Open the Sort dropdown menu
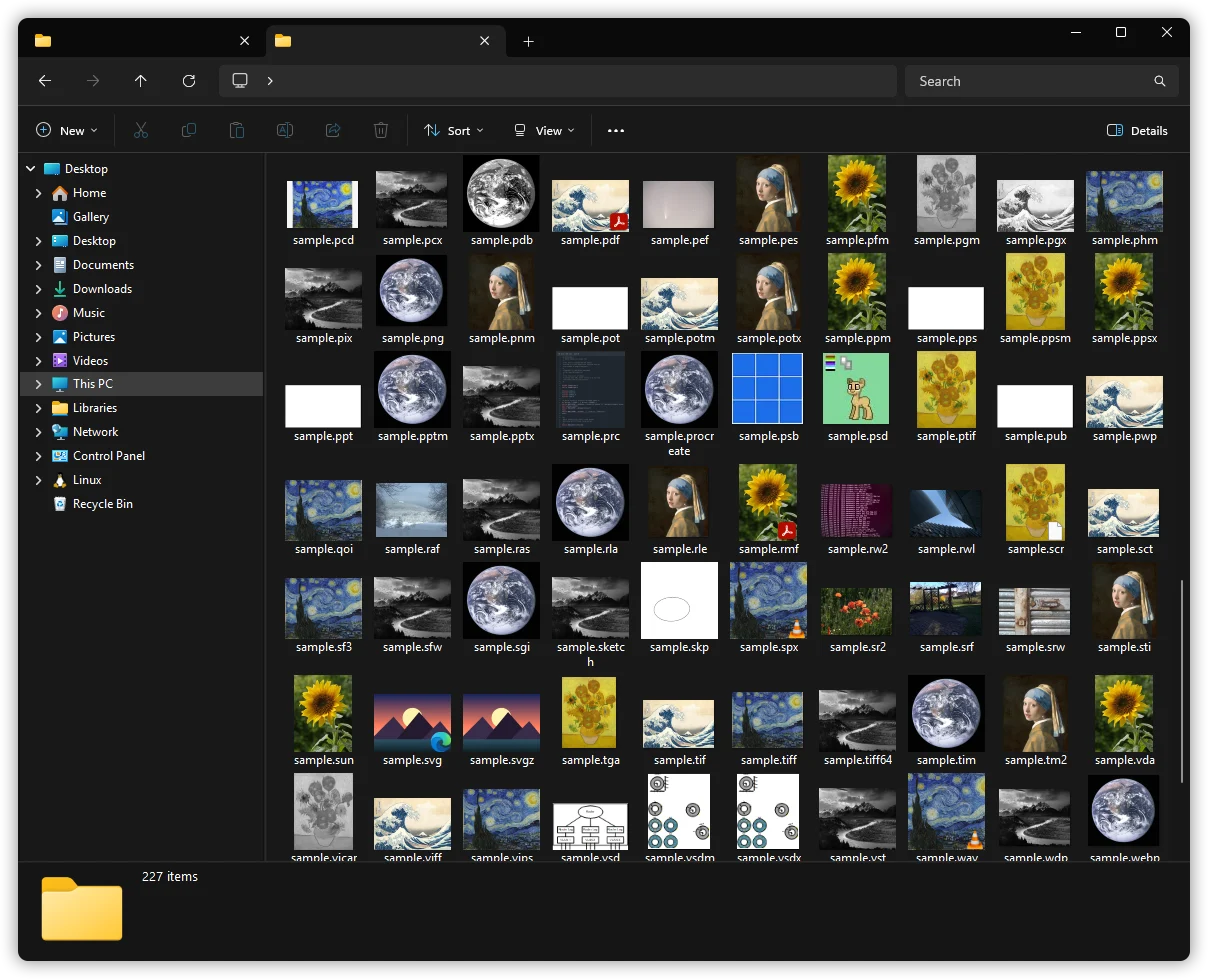This screenshot has height=979, width=1208. coord(454,131)
